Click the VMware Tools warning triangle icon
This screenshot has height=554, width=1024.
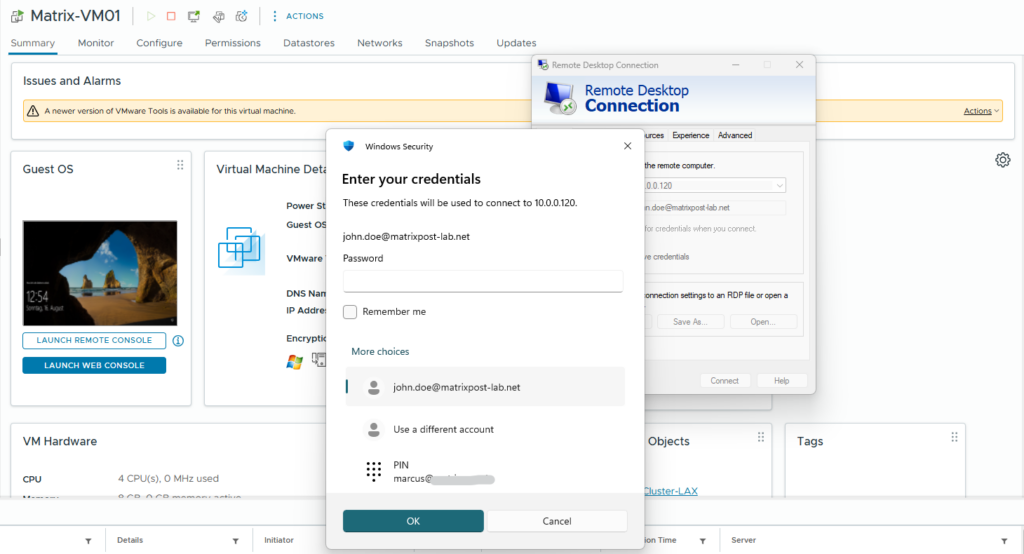[x=33, y=111]
